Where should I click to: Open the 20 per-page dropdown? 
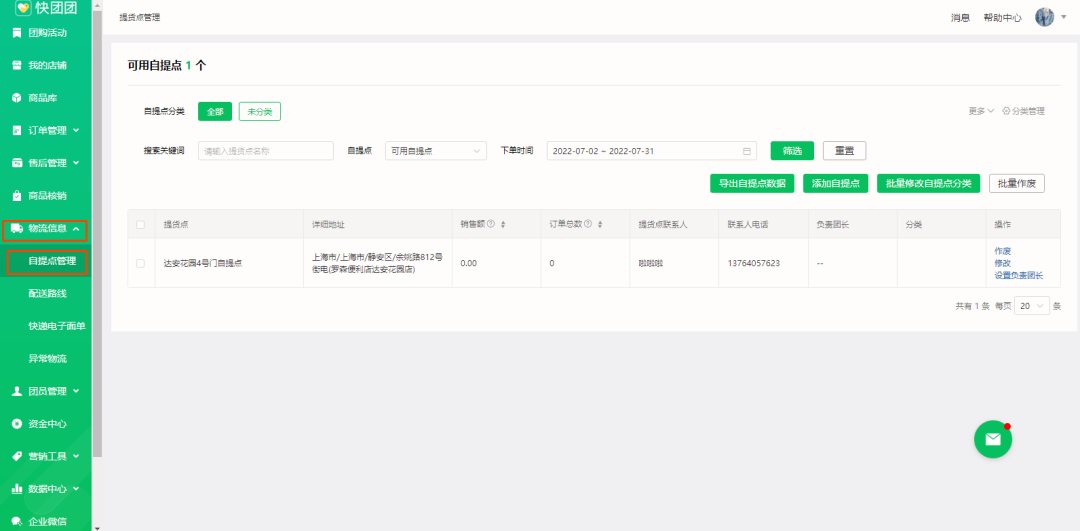tap(1032, 306)
